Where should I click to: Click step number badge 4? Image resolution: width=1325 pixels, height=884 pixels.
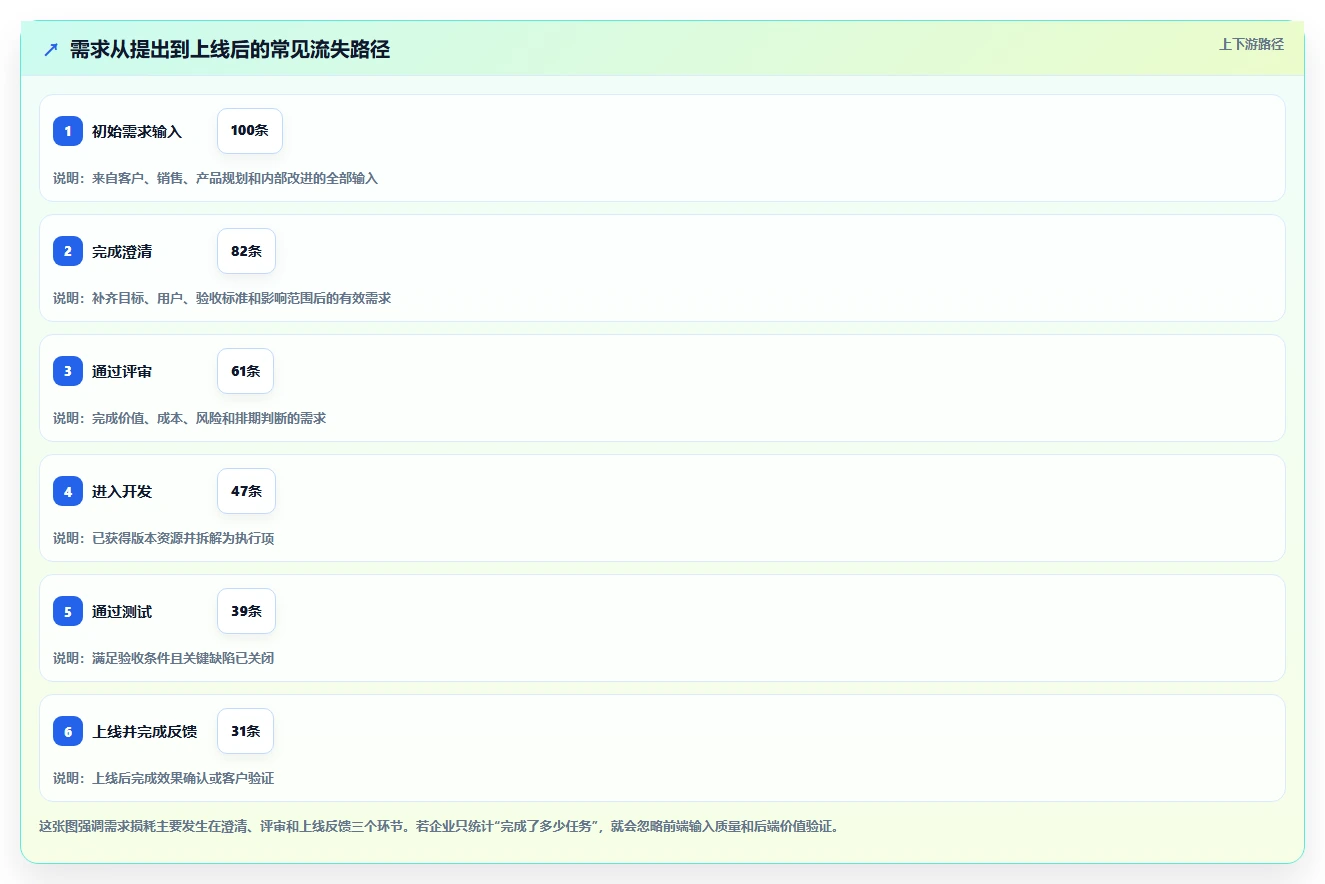pyautogui.click(x=68, y=491)
